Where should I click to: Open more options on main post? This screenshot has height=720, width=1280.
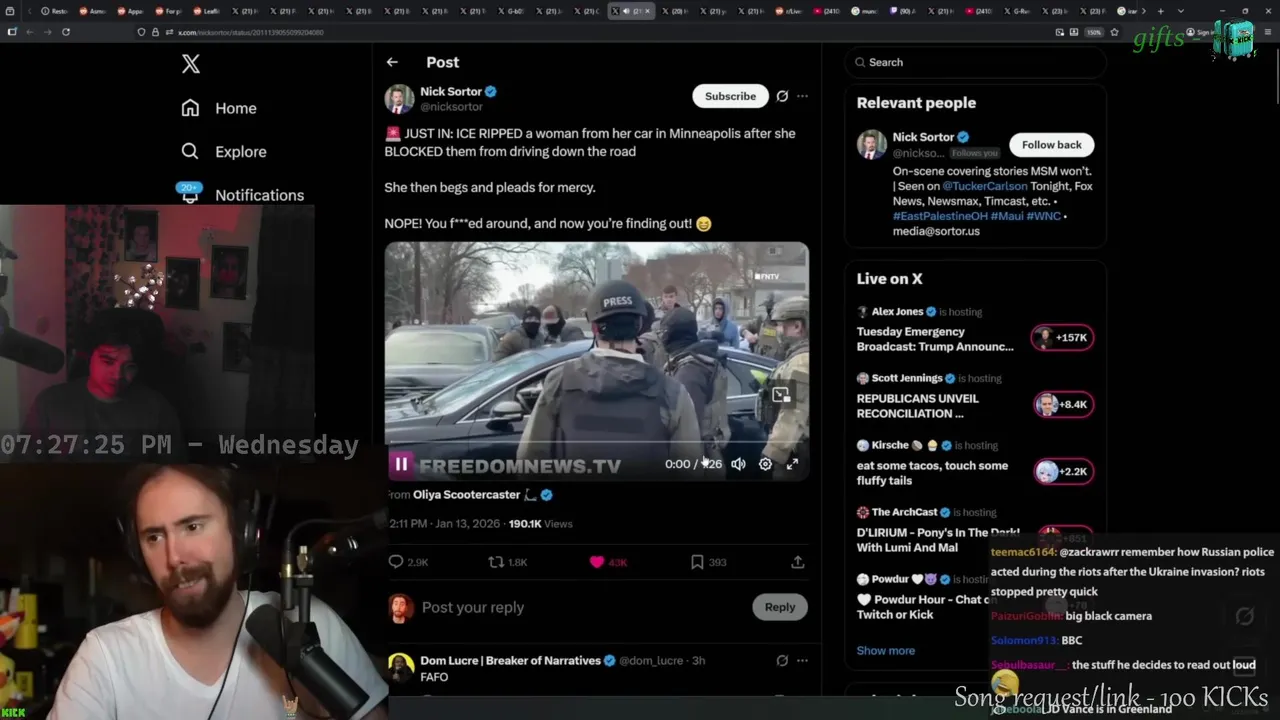click(802, 96)
